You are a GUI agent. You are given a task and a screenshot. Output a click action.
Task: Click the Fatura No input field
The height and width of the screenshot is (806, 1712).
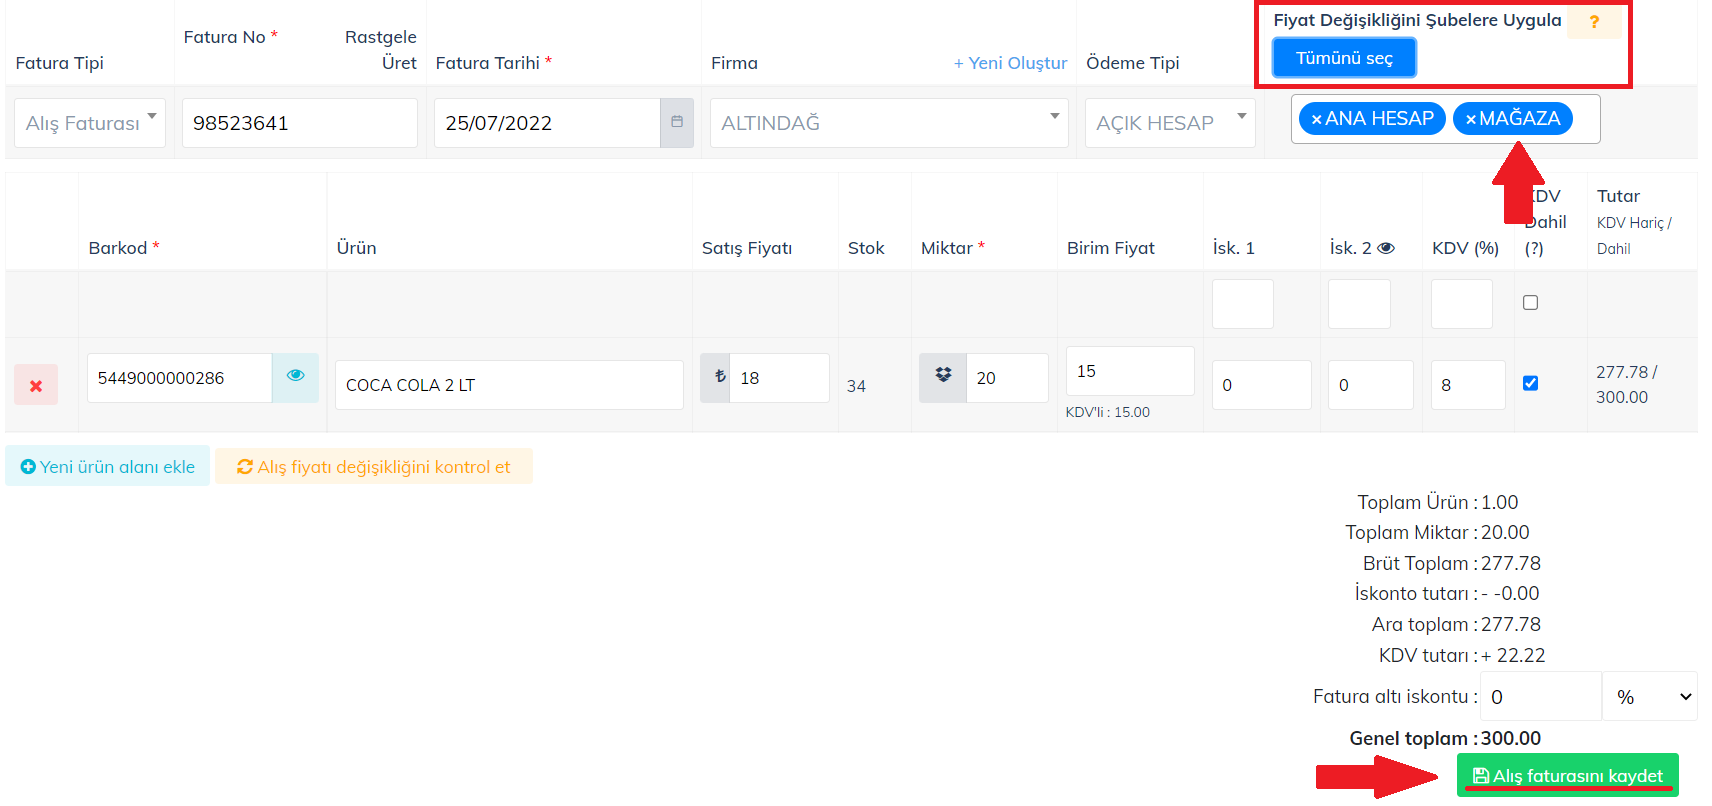point(300,123)
